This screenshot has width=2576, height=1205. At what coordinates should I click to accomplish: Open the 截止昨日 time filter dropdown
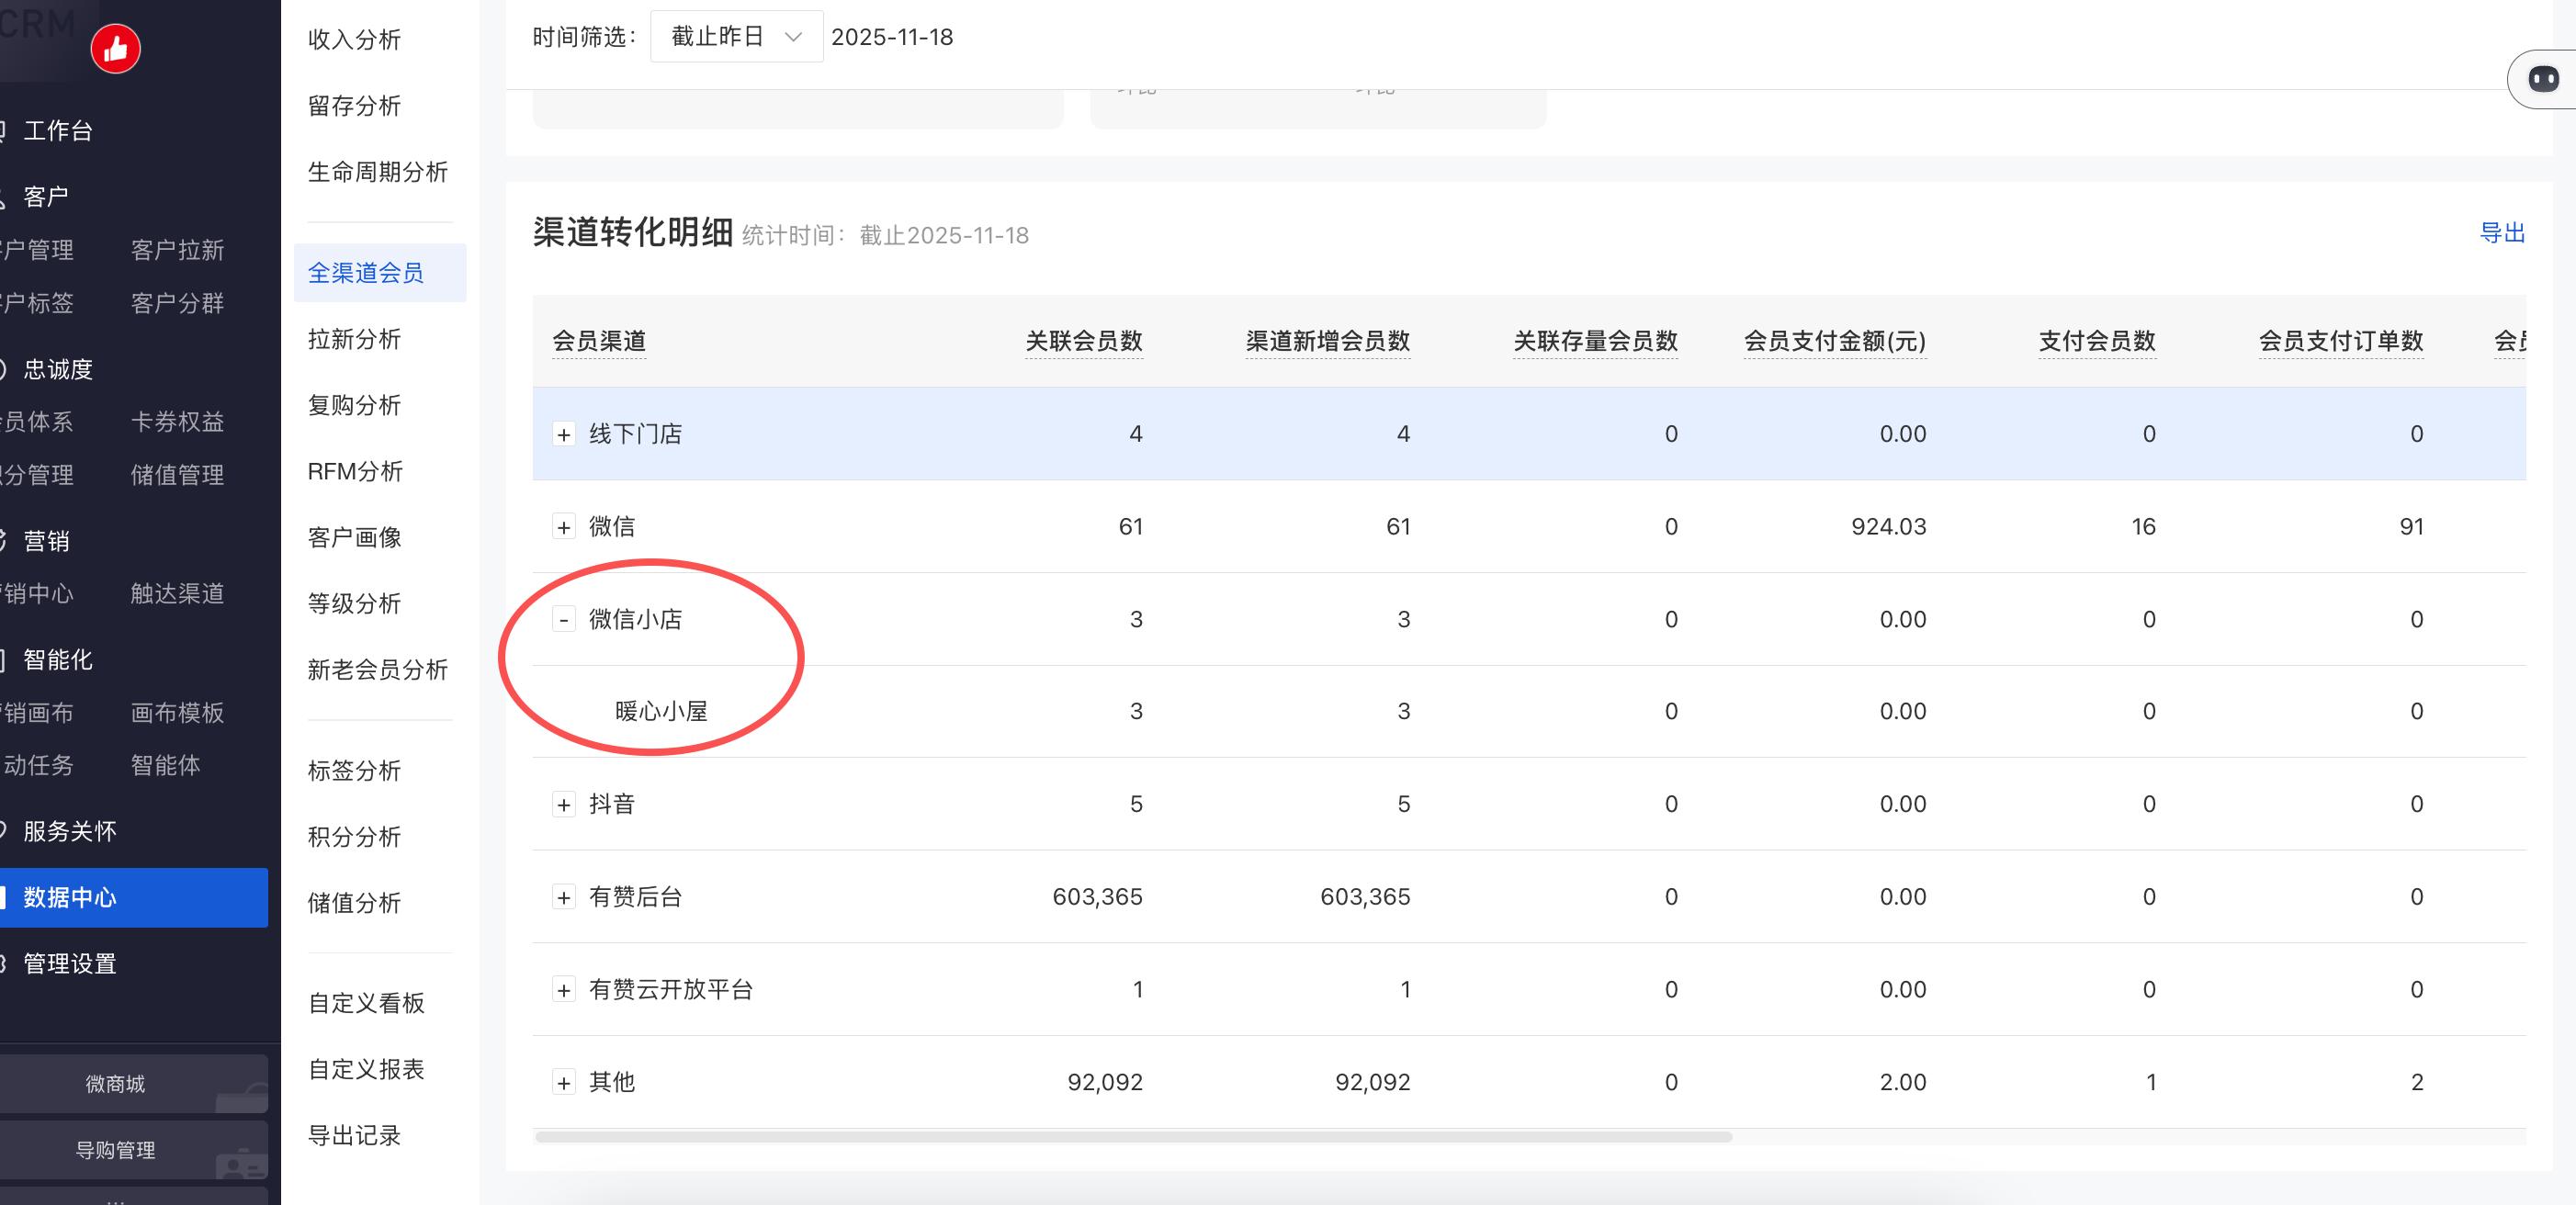coord(736,37)
